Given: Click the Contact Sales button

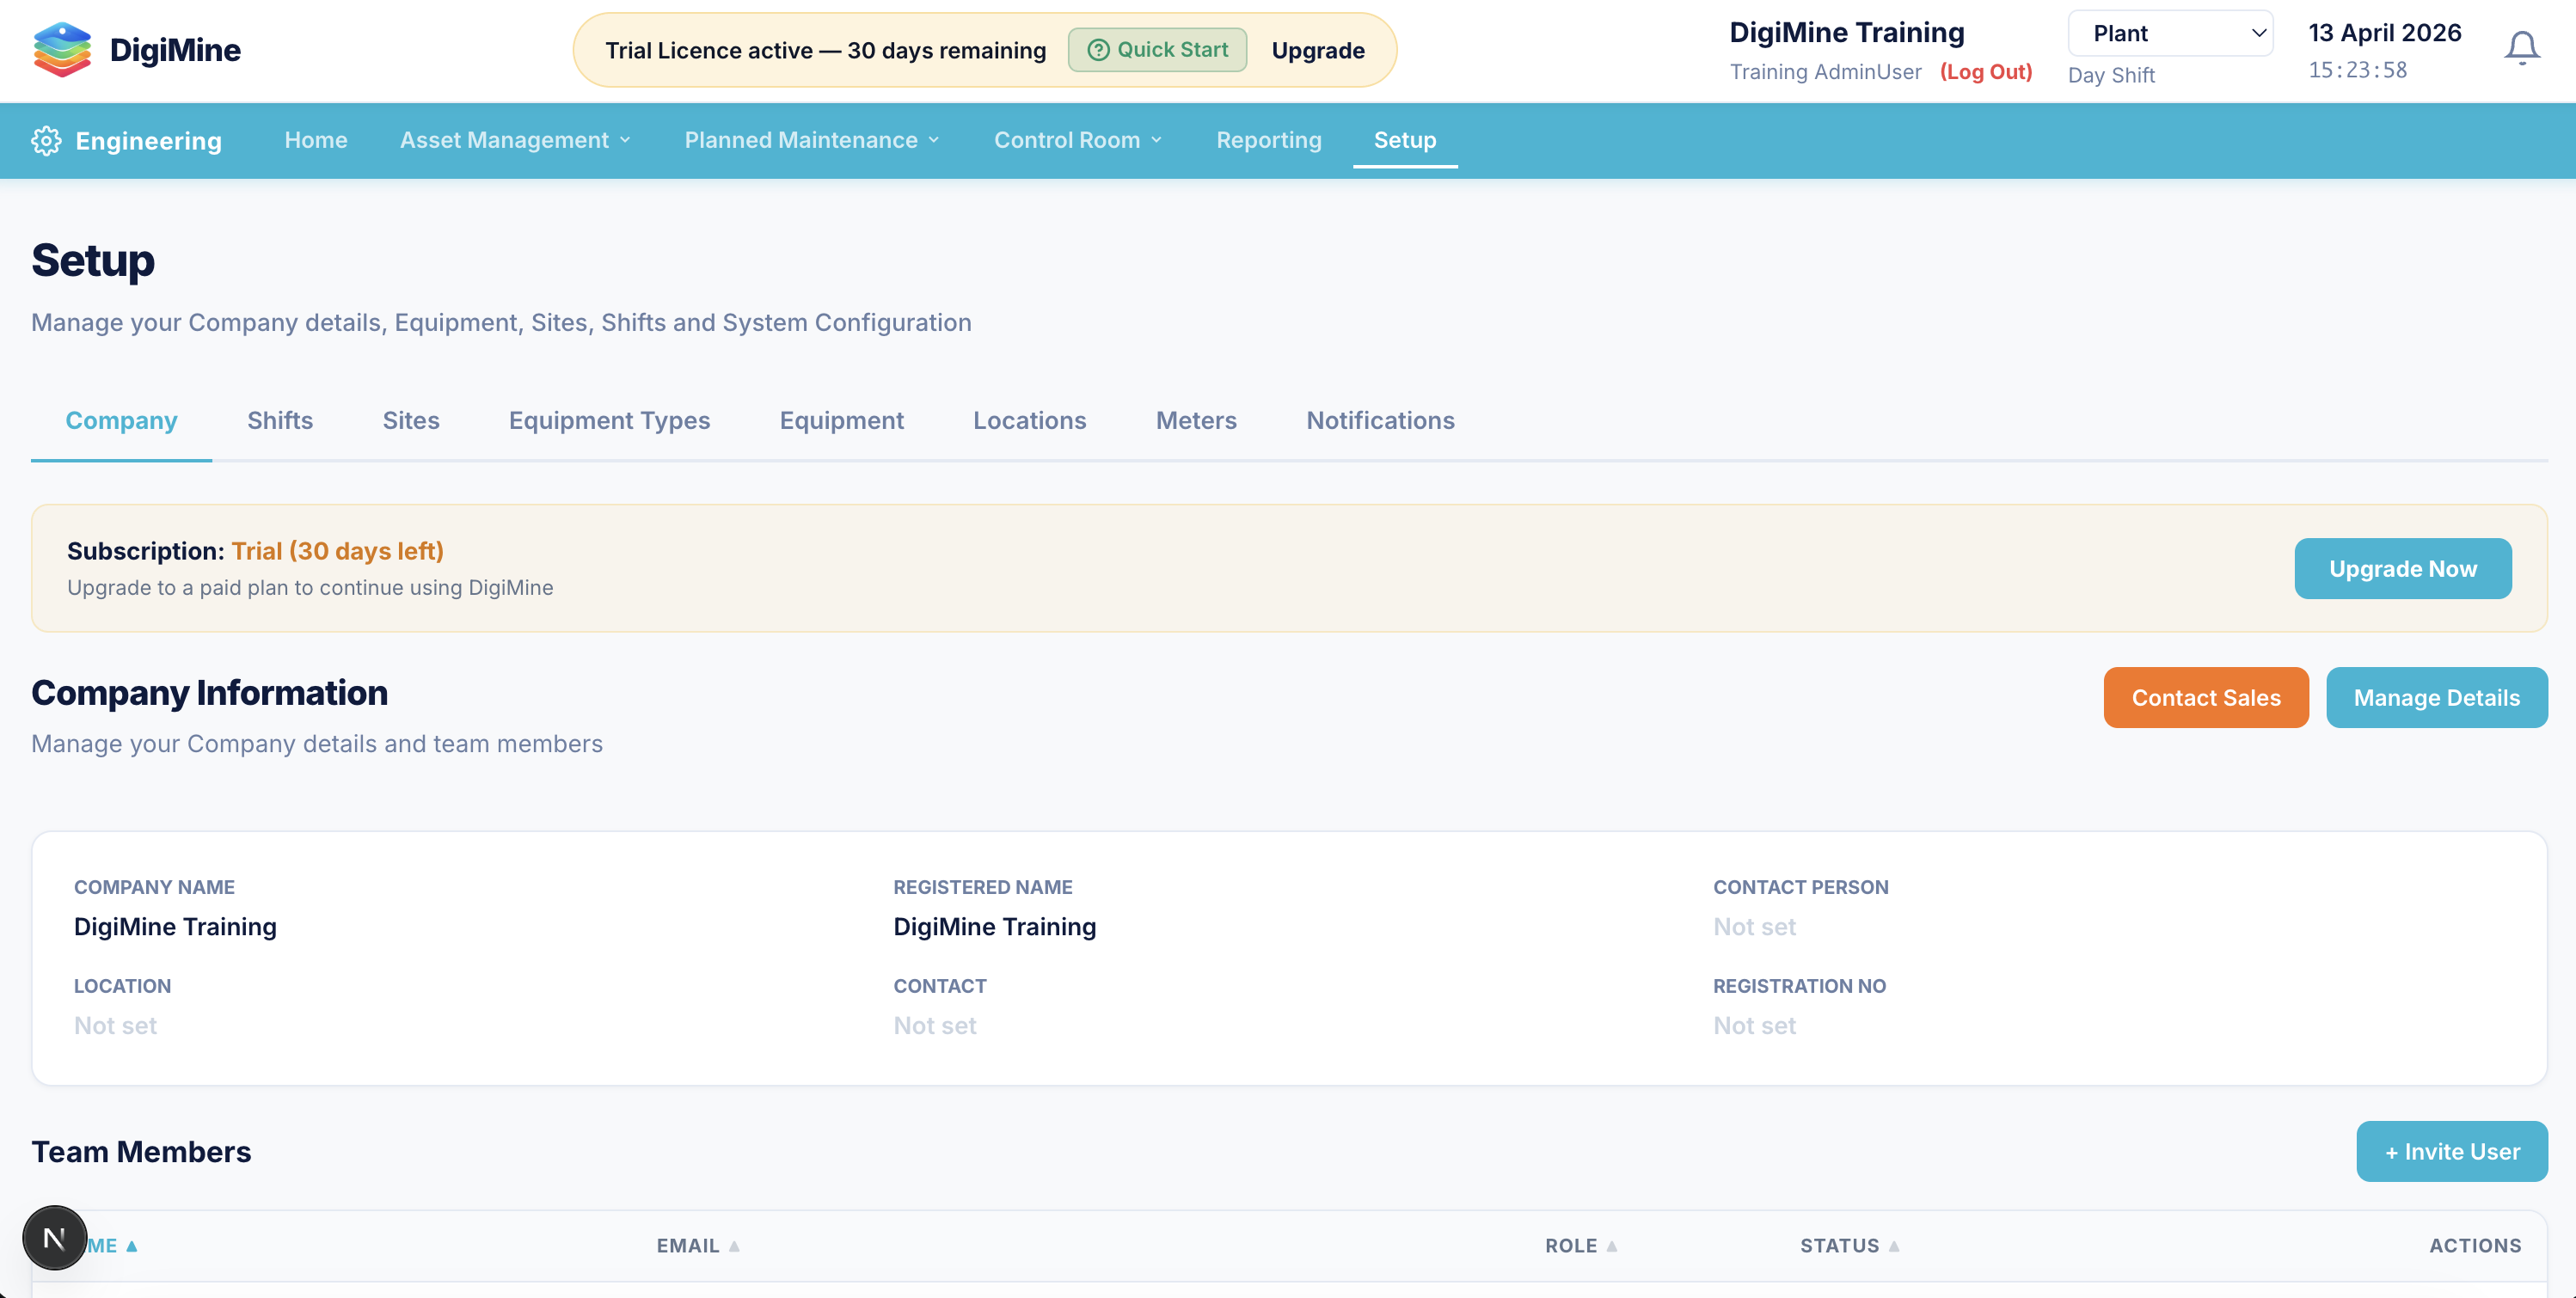Looking at the screenshot, I should tap(2205, 698).
